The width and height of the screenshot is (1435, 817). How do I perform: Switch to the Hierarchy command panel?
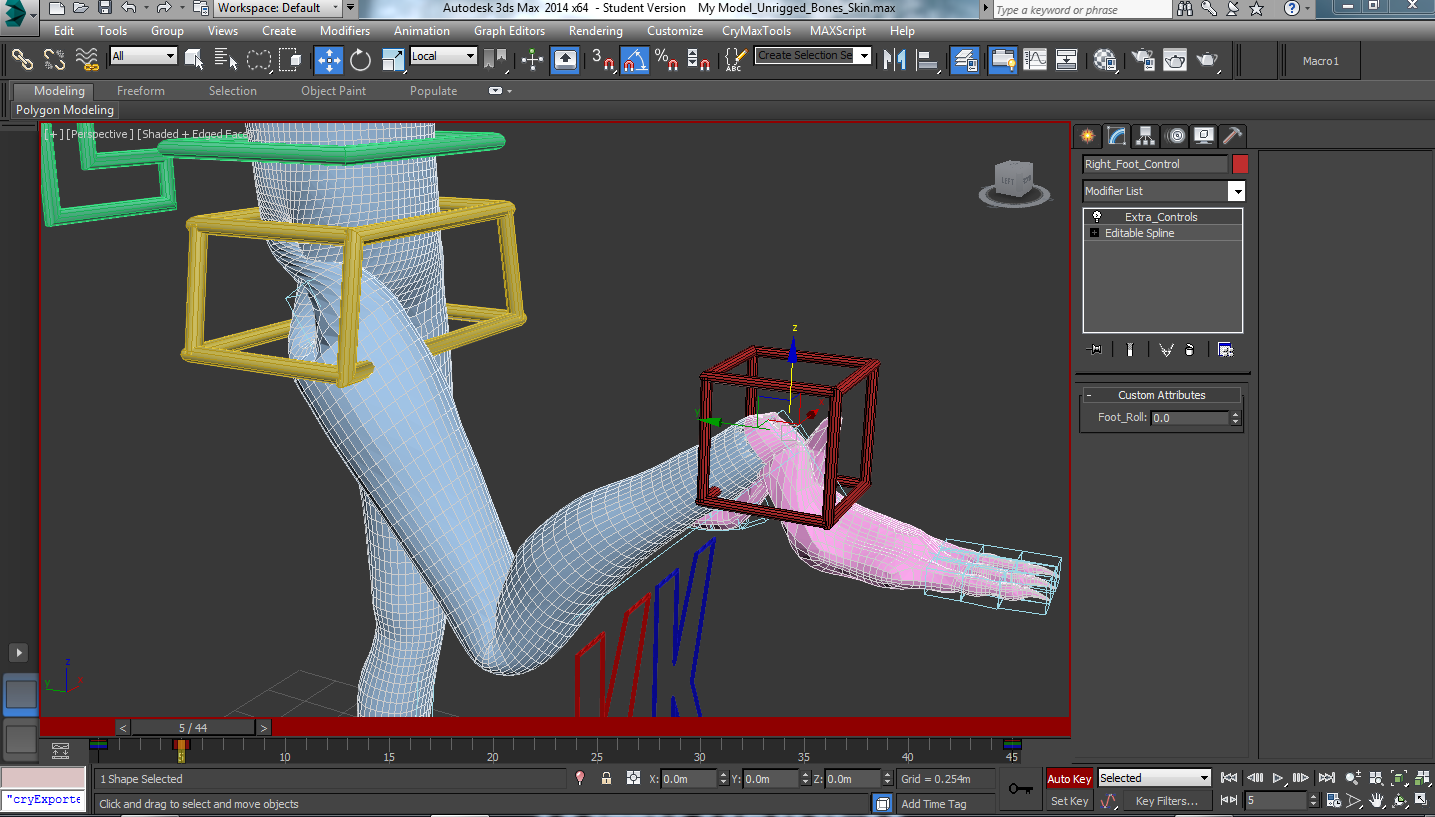click(1144, 136)
